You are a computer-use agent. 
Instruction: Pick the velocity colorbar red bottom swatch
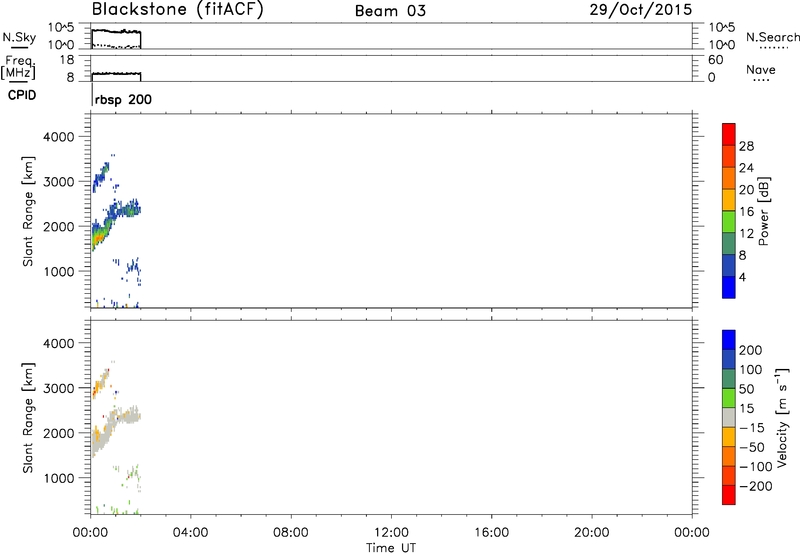tap(729, 495)
